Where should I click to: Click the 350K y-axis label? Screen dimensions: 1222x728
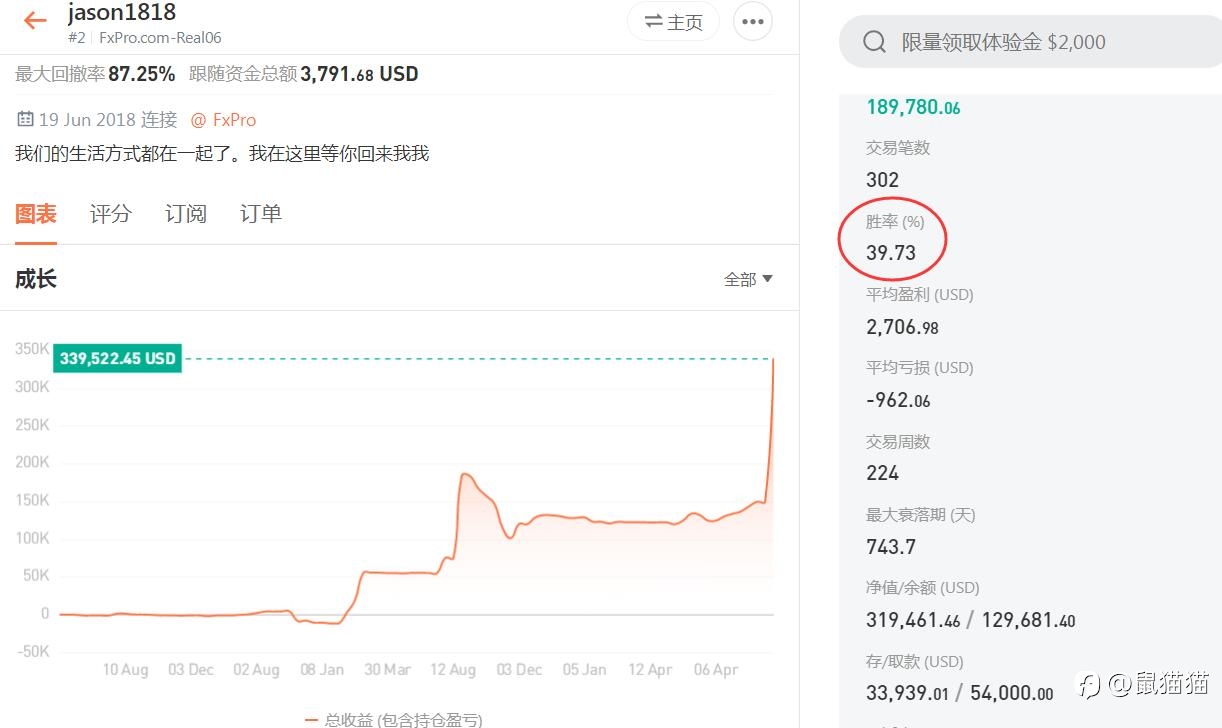pos(33,349)
